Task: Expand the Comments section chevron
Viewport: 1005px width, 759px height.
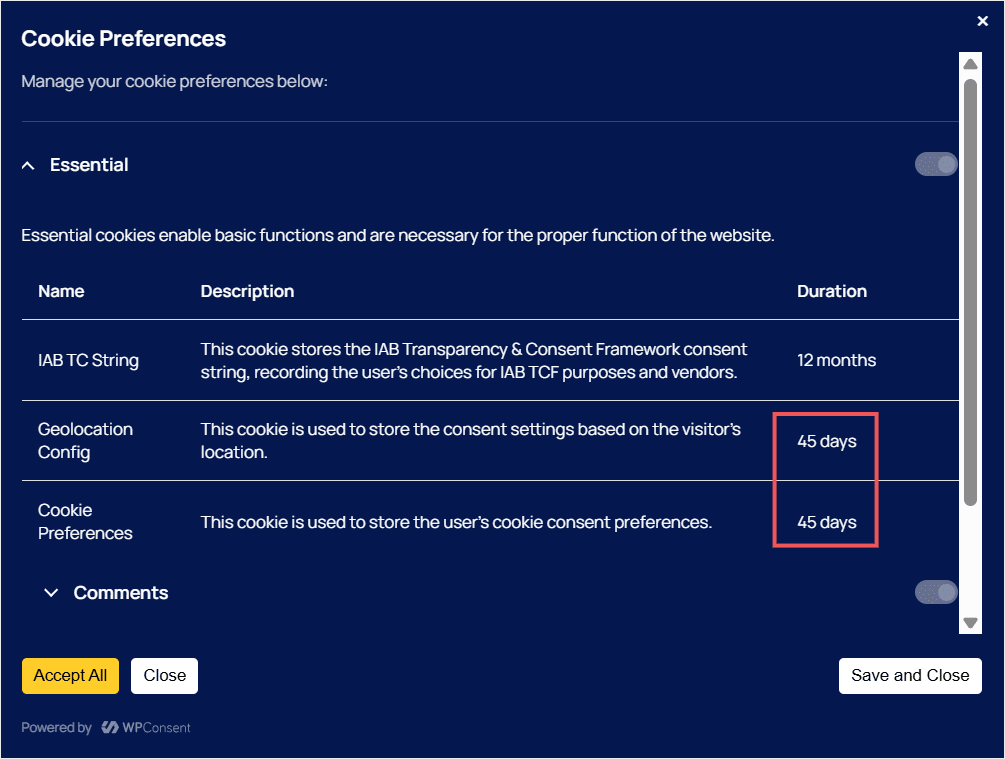Action: point(51,593)
